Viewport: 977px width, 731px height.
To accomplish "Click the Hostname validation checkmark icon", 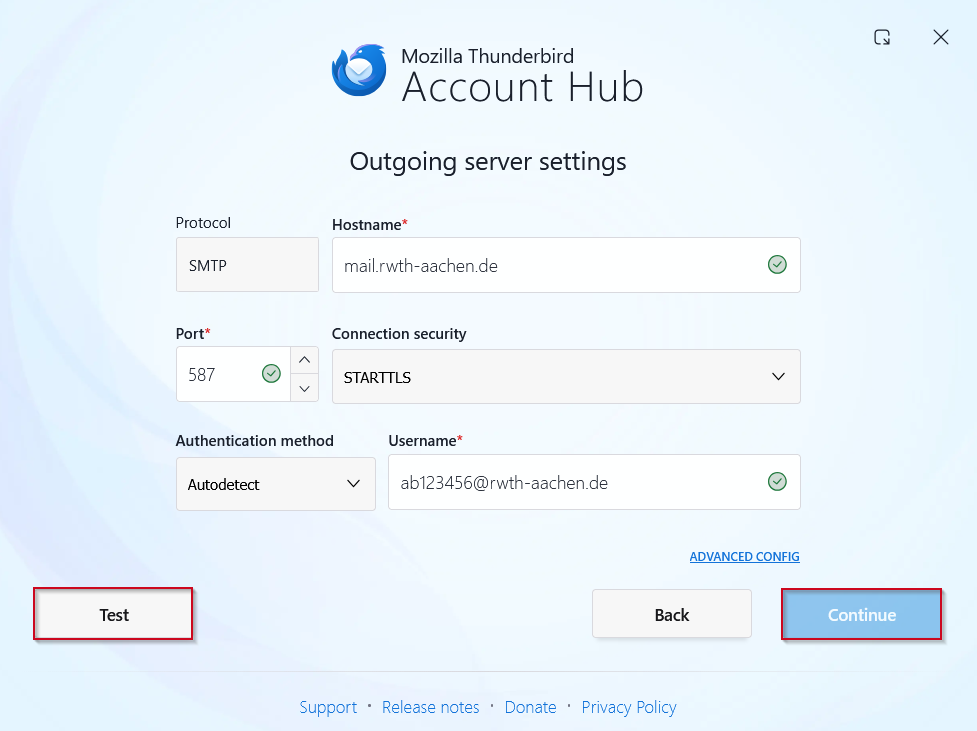I will (776, 265).
